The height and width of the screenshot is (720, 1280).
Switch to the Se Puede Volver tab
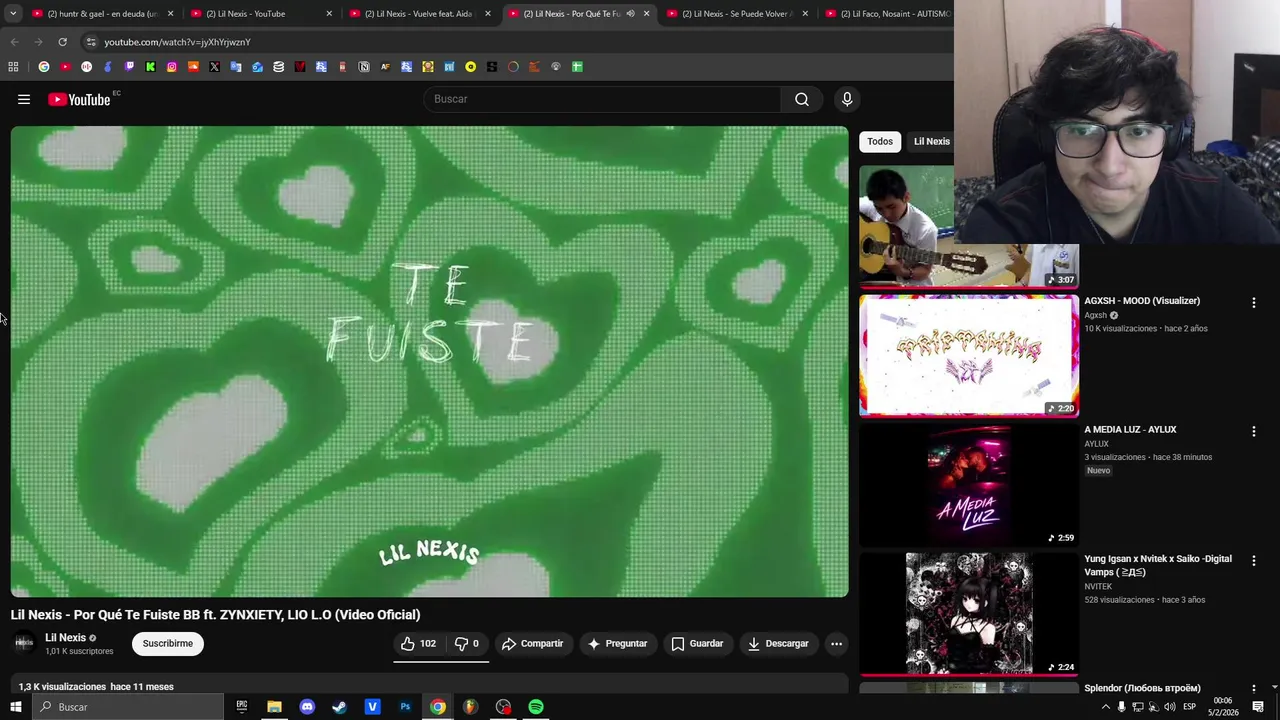pyautogui.click(x=738, y=14)
